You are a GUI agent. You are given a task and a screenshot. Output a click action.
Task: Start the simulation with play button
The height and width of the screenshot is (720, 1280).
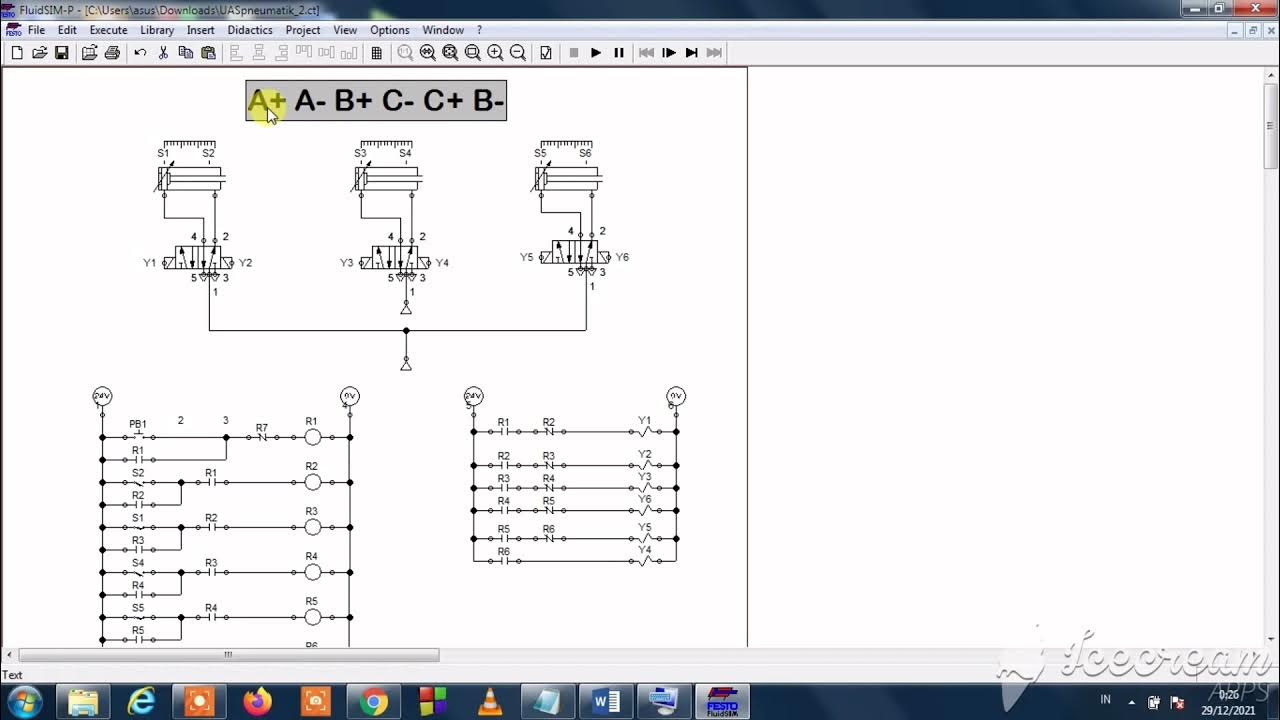click(x=596, y=53)
